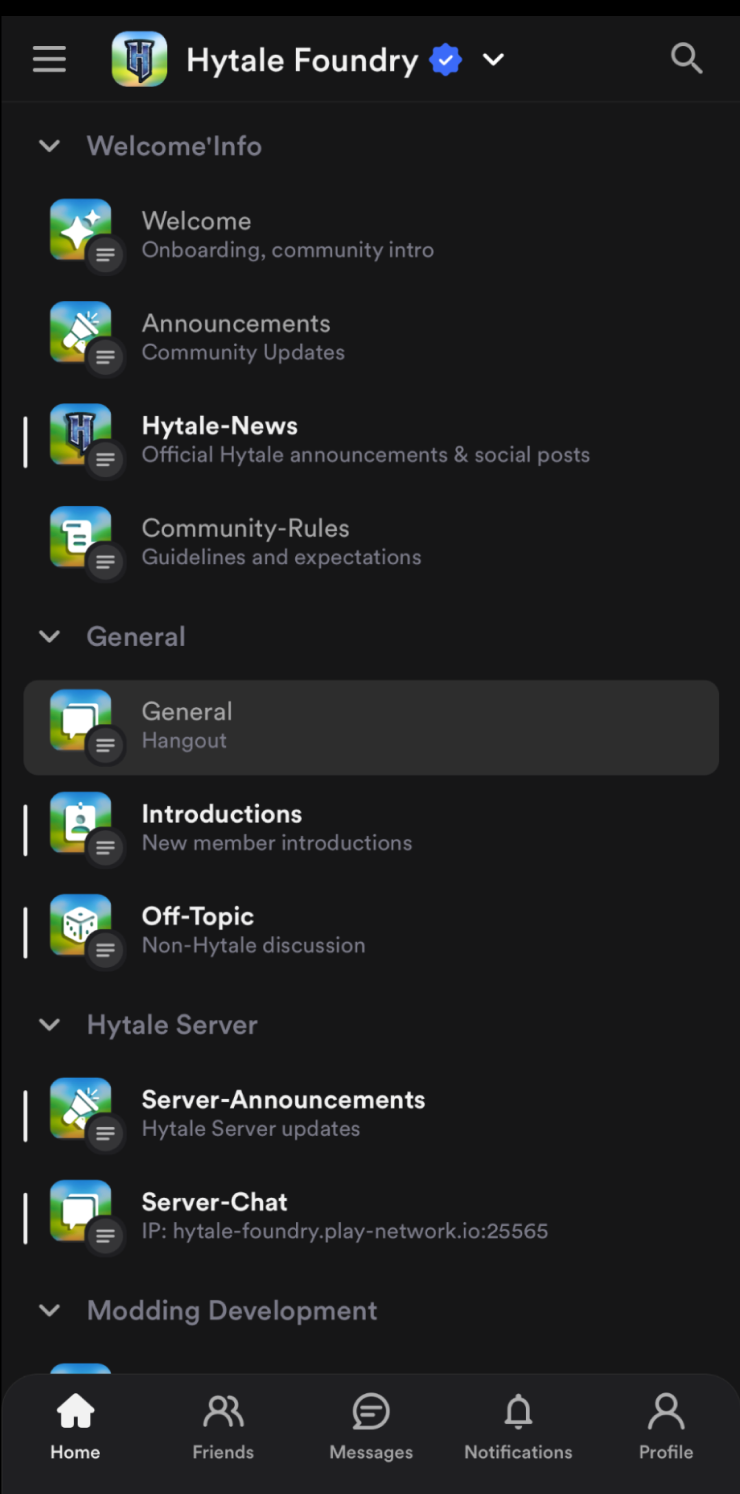Switch to the Friends tab
The image size is (740, 1494).
click(x=223, y=1427)
